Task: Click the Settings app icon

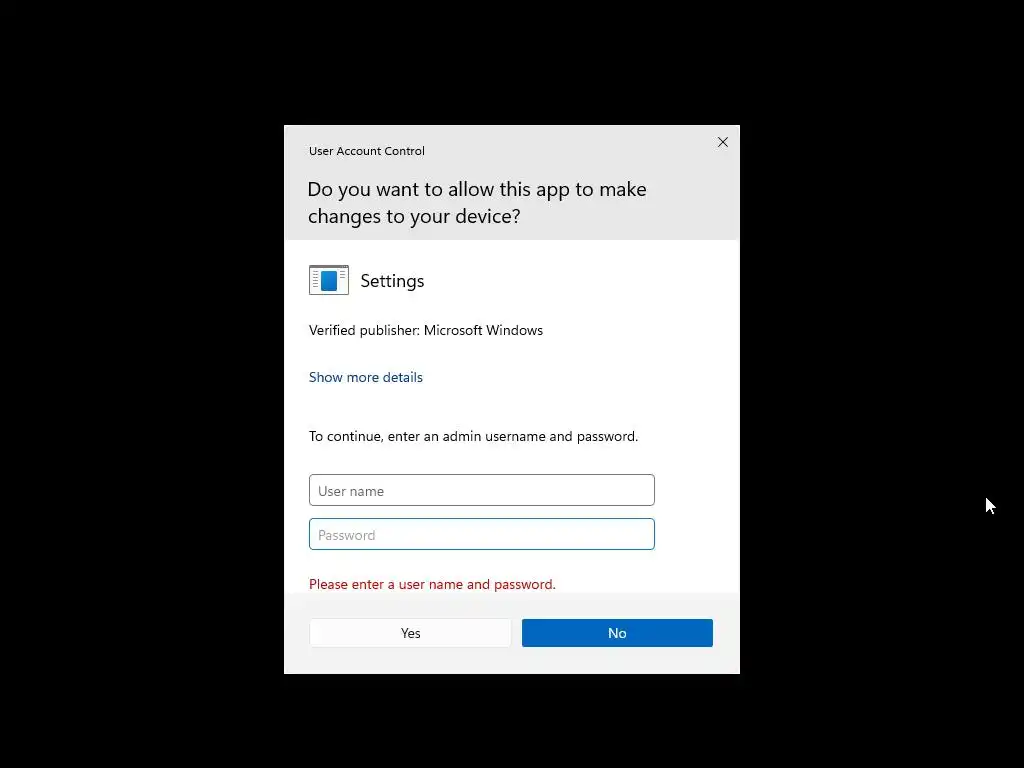Action: click(x=328, y=280)
